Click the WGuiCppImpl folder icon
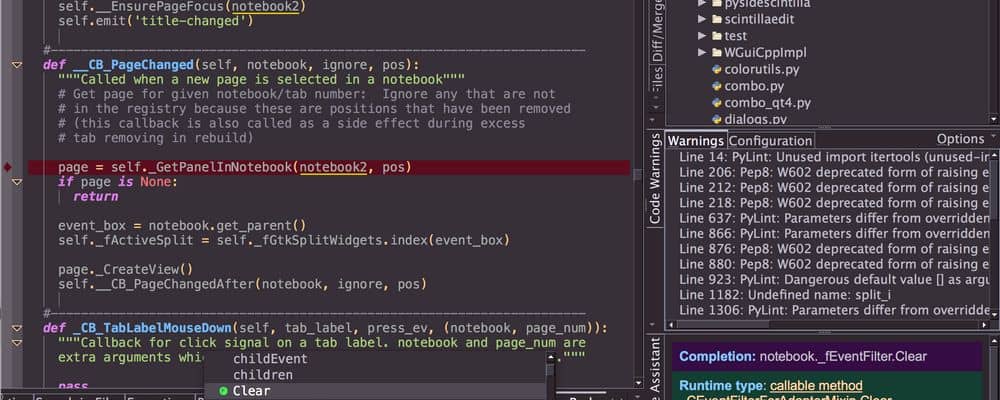1000x400 pixels. tap(717, 52)
